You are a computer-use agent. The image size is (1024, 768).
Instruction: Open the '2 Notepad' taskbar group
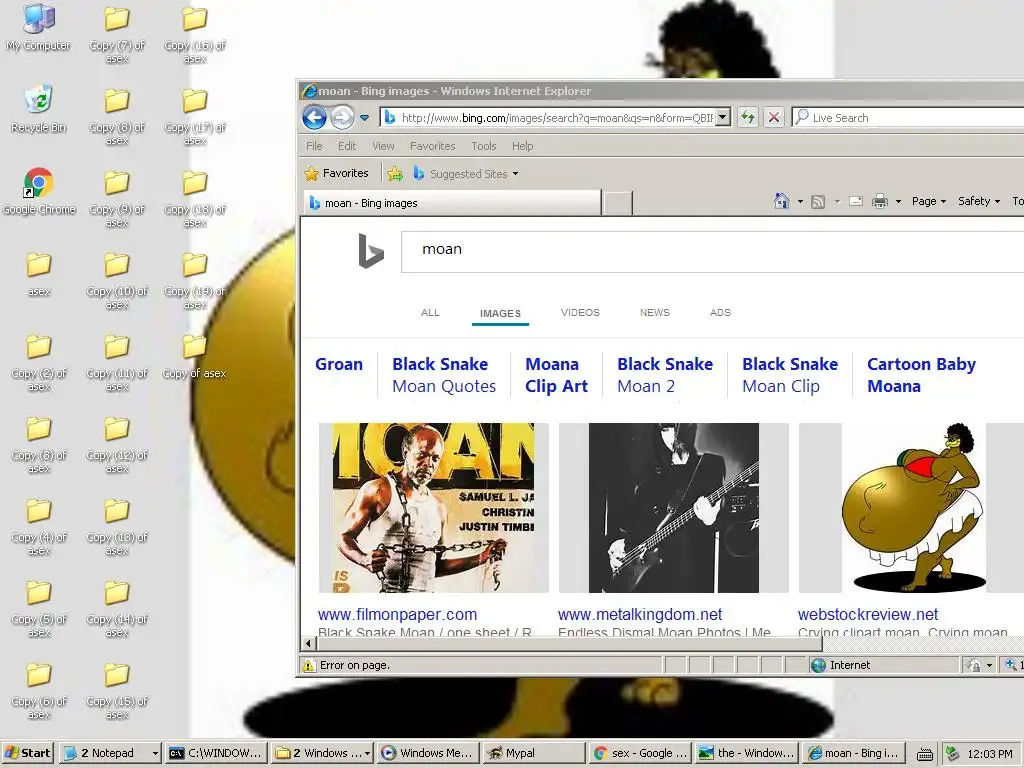(x=110, y=753)
